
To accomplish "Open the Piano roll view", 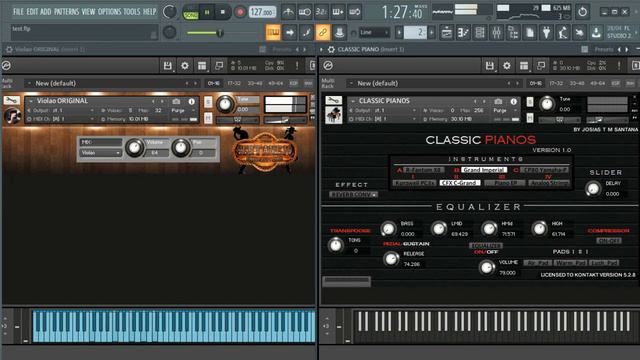I will click(x=463, y=32).
